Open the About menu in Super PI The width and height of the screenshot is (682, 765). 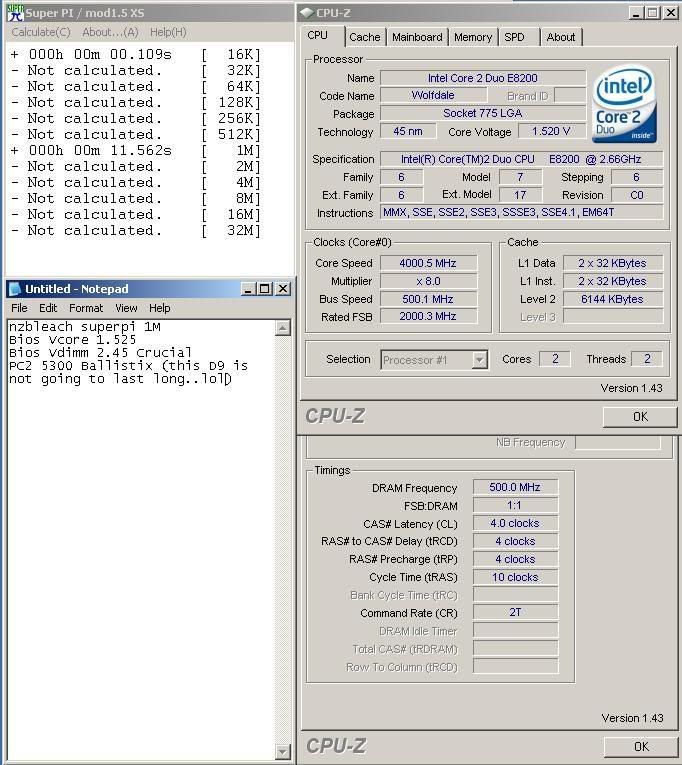(x=110, y=32)
